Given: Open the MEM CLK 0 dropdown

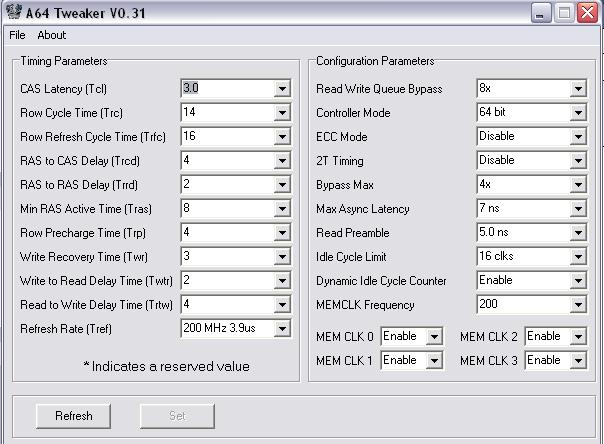Looking at the screenshot, I should click(434, 337).
